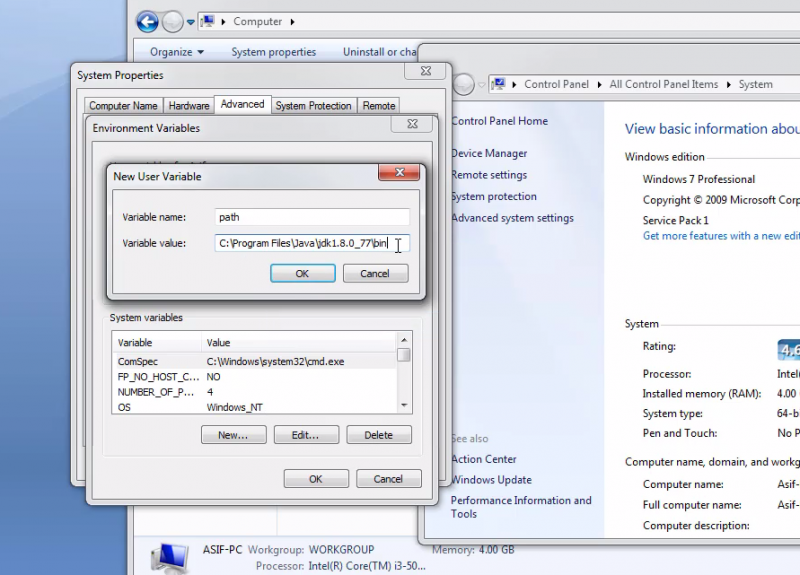Image resolution: width=800 pixels, height=575 pixels.
Task: Click the Variable value input field
Action: (312, 243)
